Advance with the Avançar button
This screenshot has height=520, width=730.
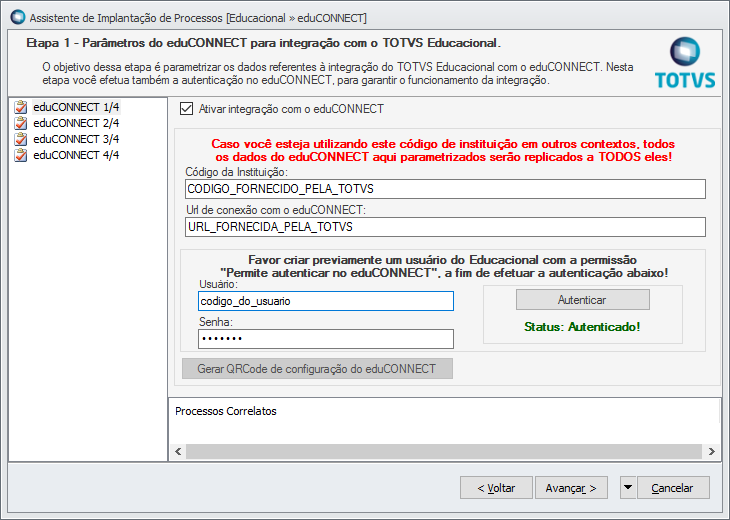(571, 488)
